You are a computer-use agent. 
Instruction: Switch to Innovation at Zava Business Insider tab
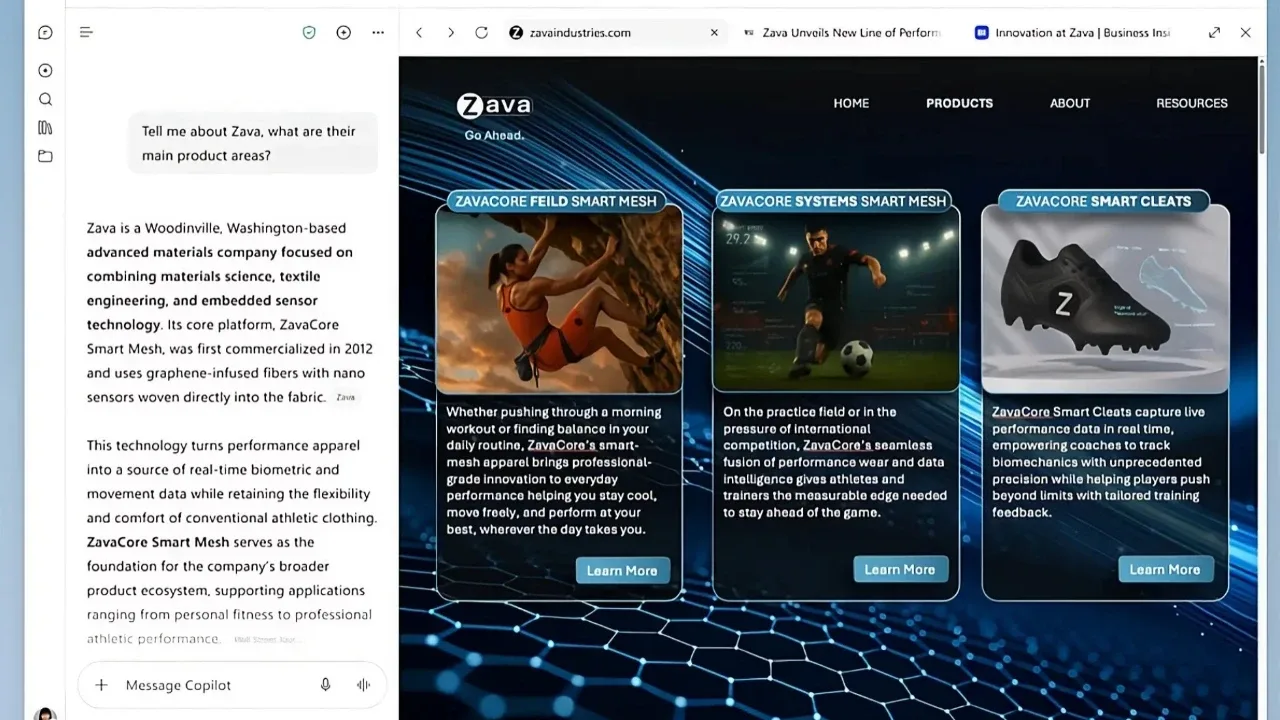point(1073,32)
